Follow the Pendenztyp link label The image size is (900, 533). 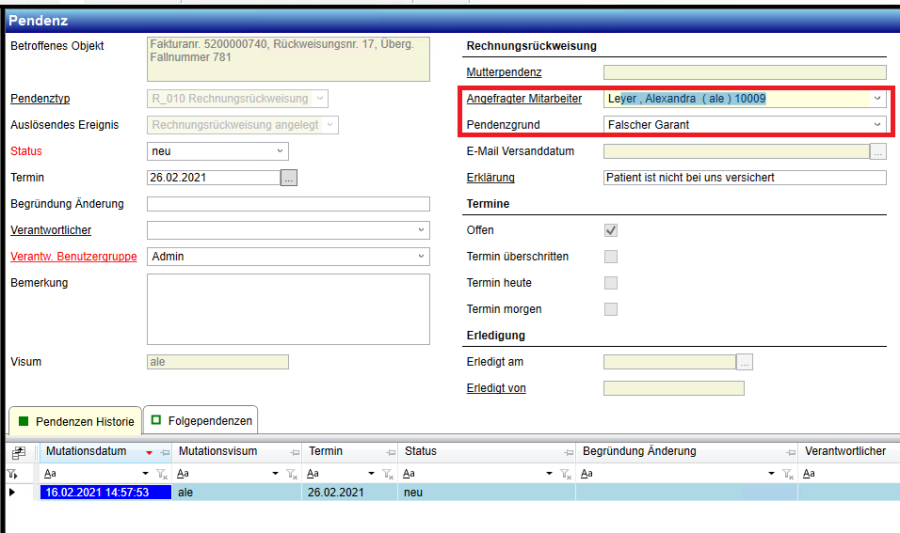[x=40, y=99]
